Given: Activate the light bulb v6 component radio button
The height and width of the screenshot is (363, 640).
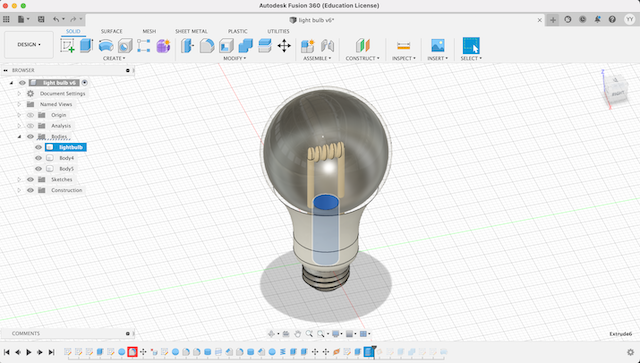Looking at the screenshot, I should coord(84,82).
